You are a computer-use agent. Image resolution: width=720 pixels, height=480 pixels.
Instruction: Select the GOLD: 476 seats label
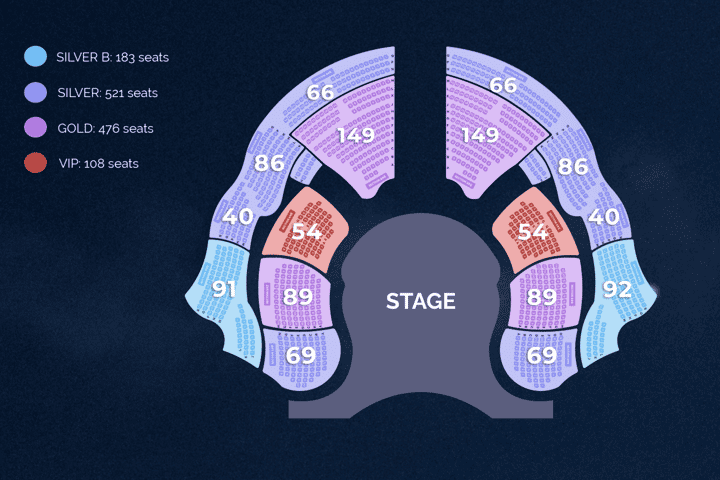[105, 128]
